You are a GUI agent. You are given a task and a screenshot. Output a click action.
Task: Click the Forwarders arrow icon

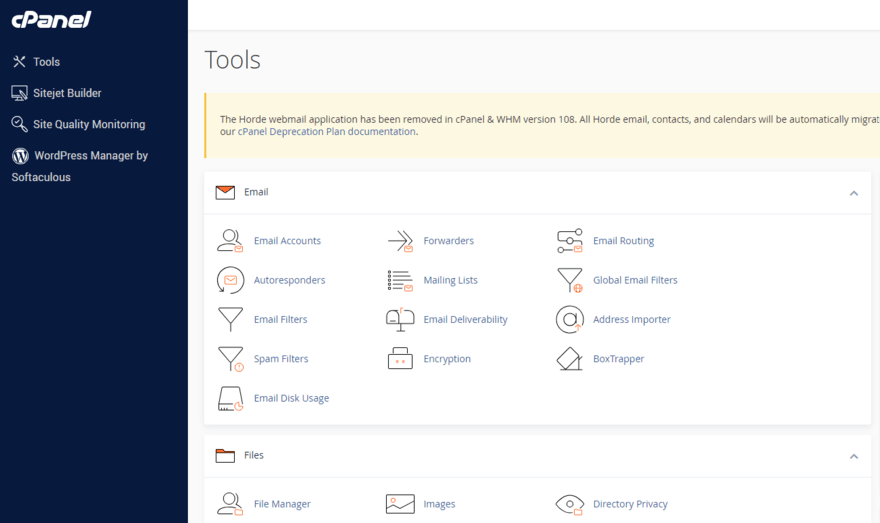point(400,241)
